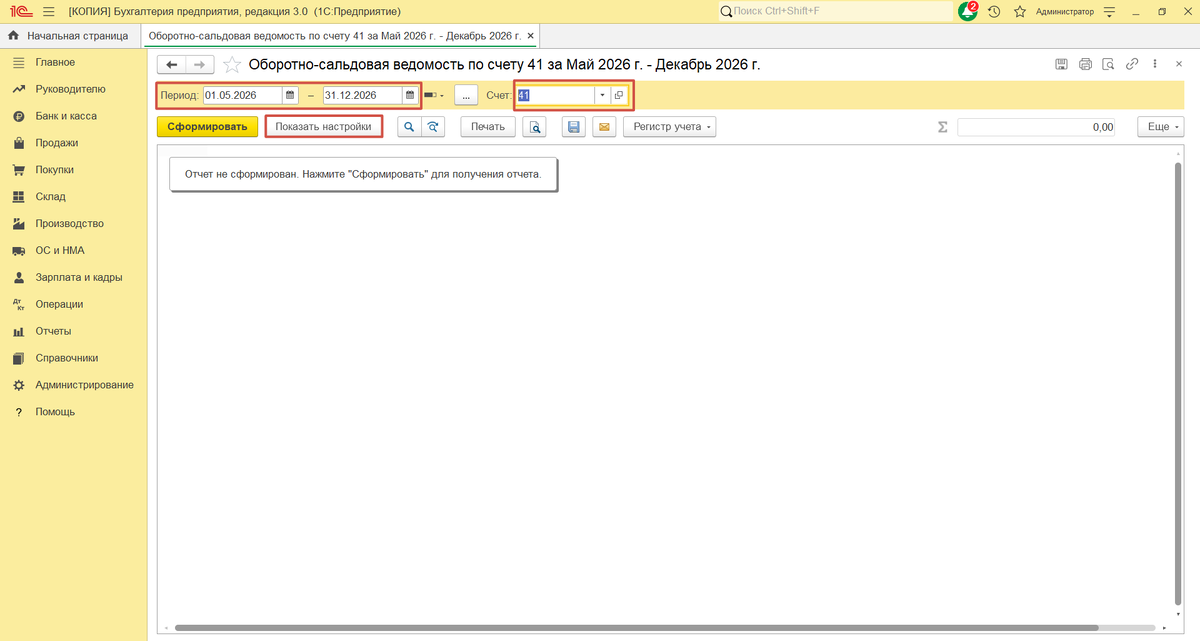Open notifications bell with badge 2
The width and height of the screenshot is (1200, 641).
point(967,11)
